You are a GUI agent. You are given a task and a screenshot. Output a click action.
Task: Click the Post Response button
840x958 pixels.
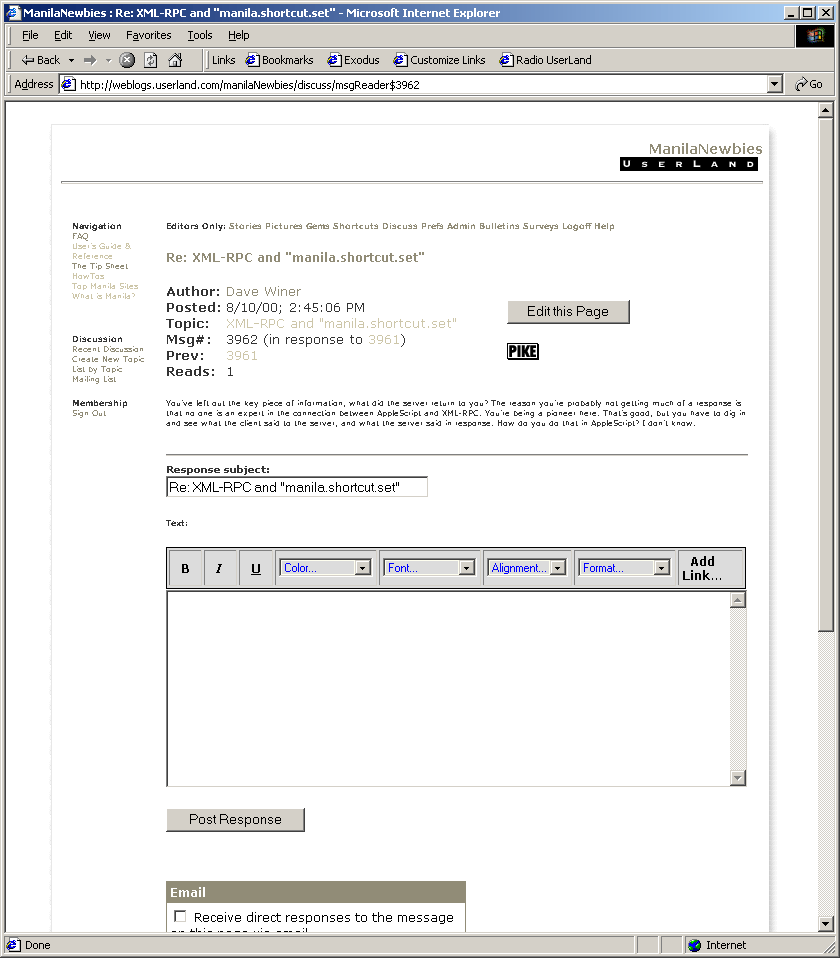235,820
